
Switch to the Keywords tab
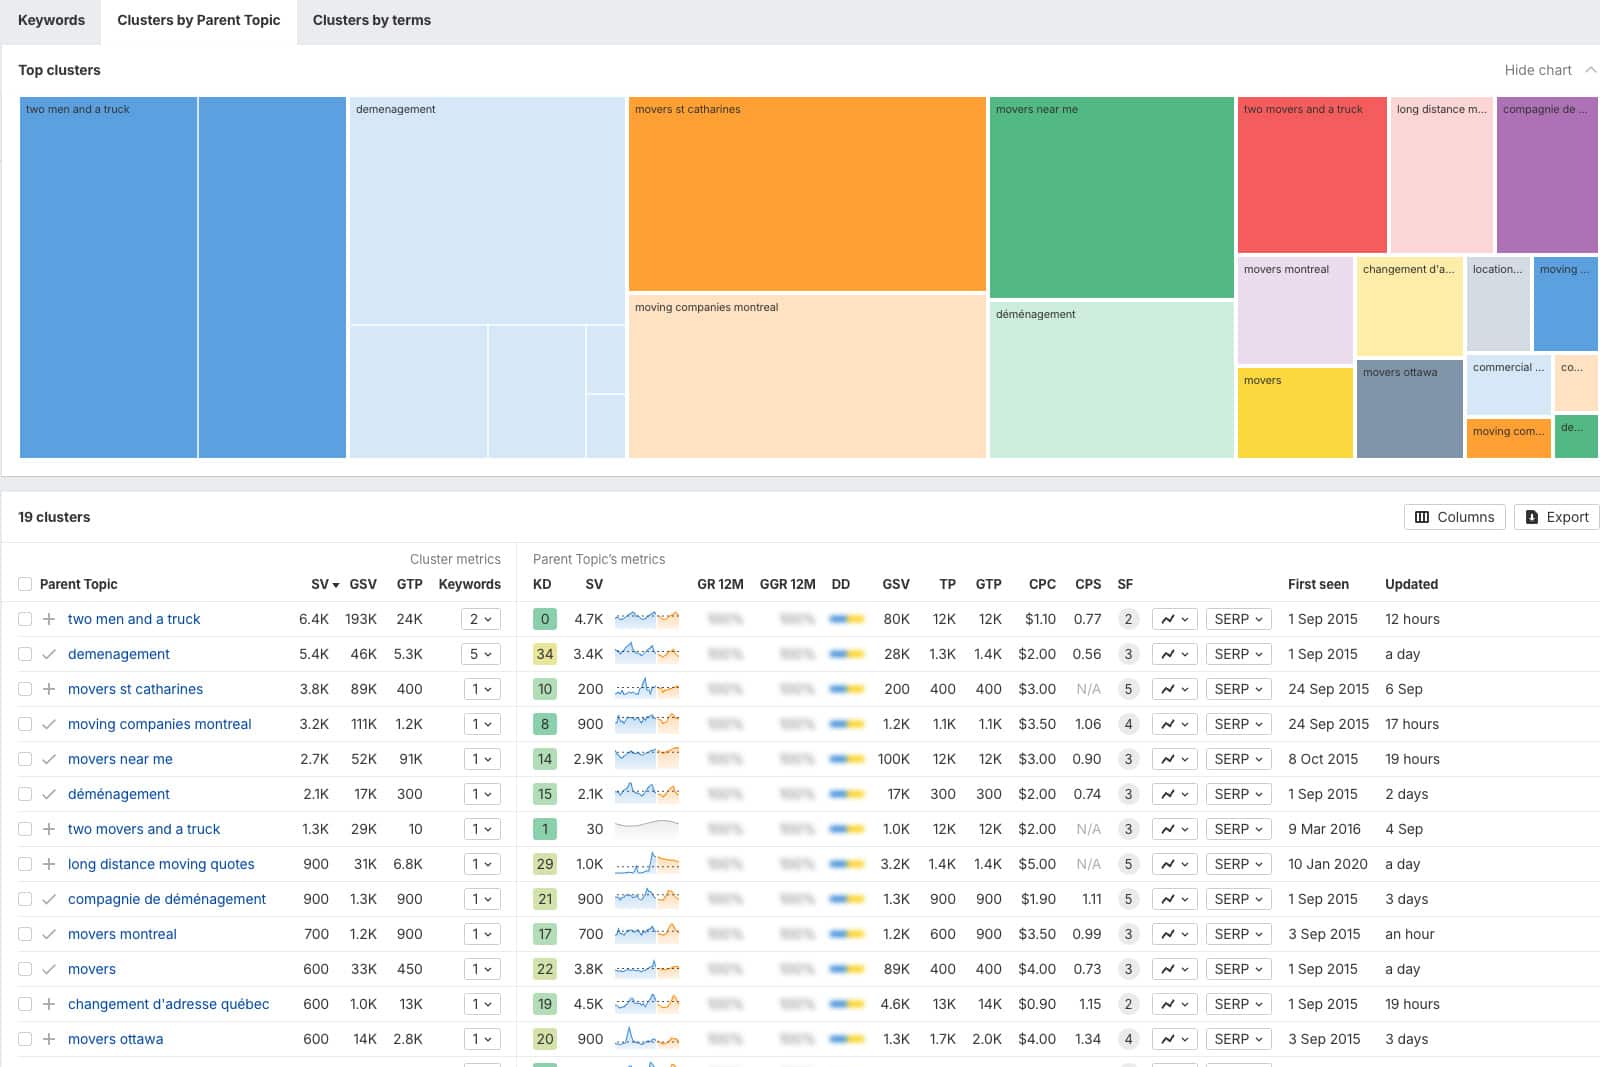[51, 20]
